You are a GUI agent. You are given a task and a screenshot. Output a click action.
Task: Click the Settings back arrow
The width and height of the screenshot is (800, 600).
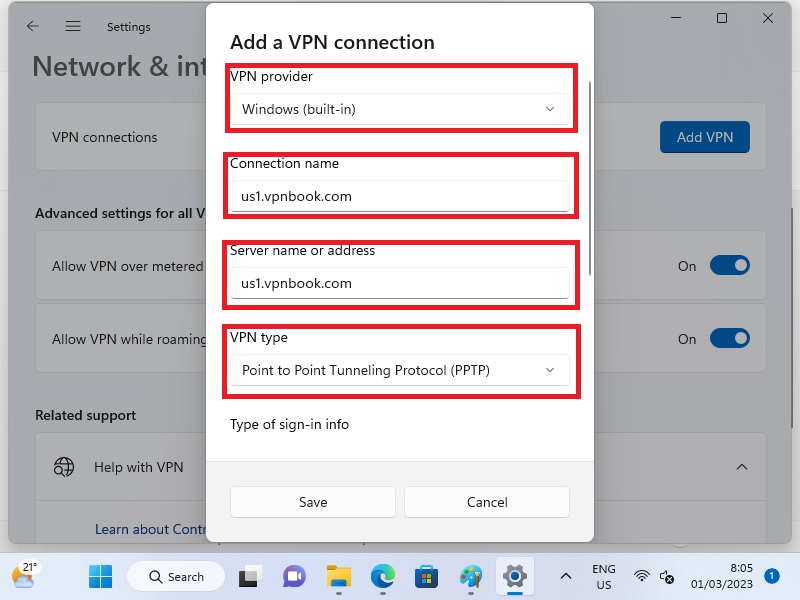(x=33, y=27)
